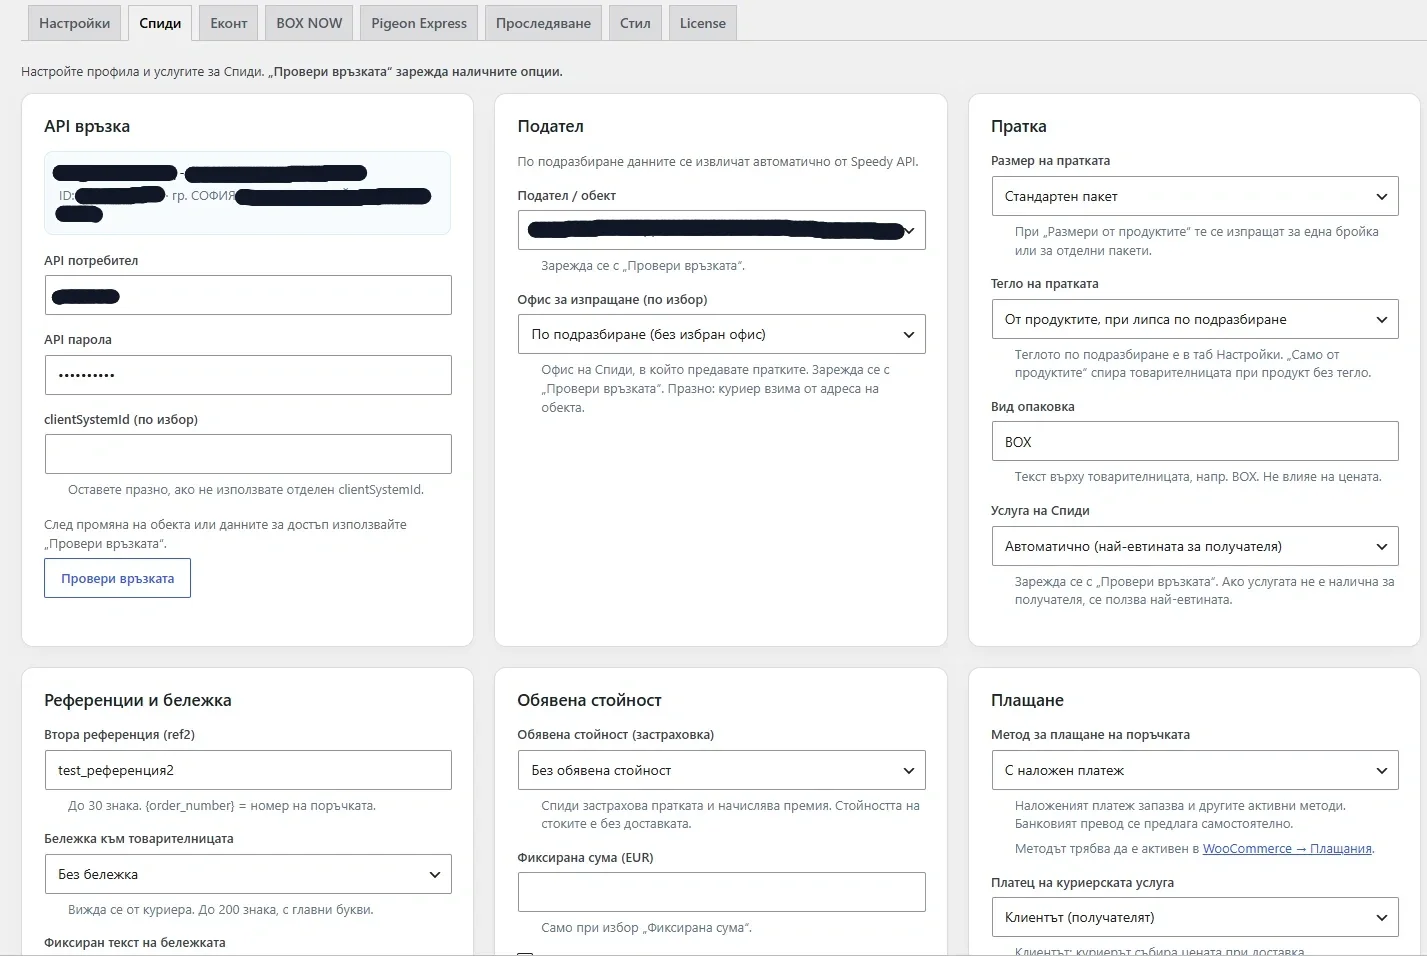Open the Проследяване tab
The image size is (1427, 956).
point(543,23)
